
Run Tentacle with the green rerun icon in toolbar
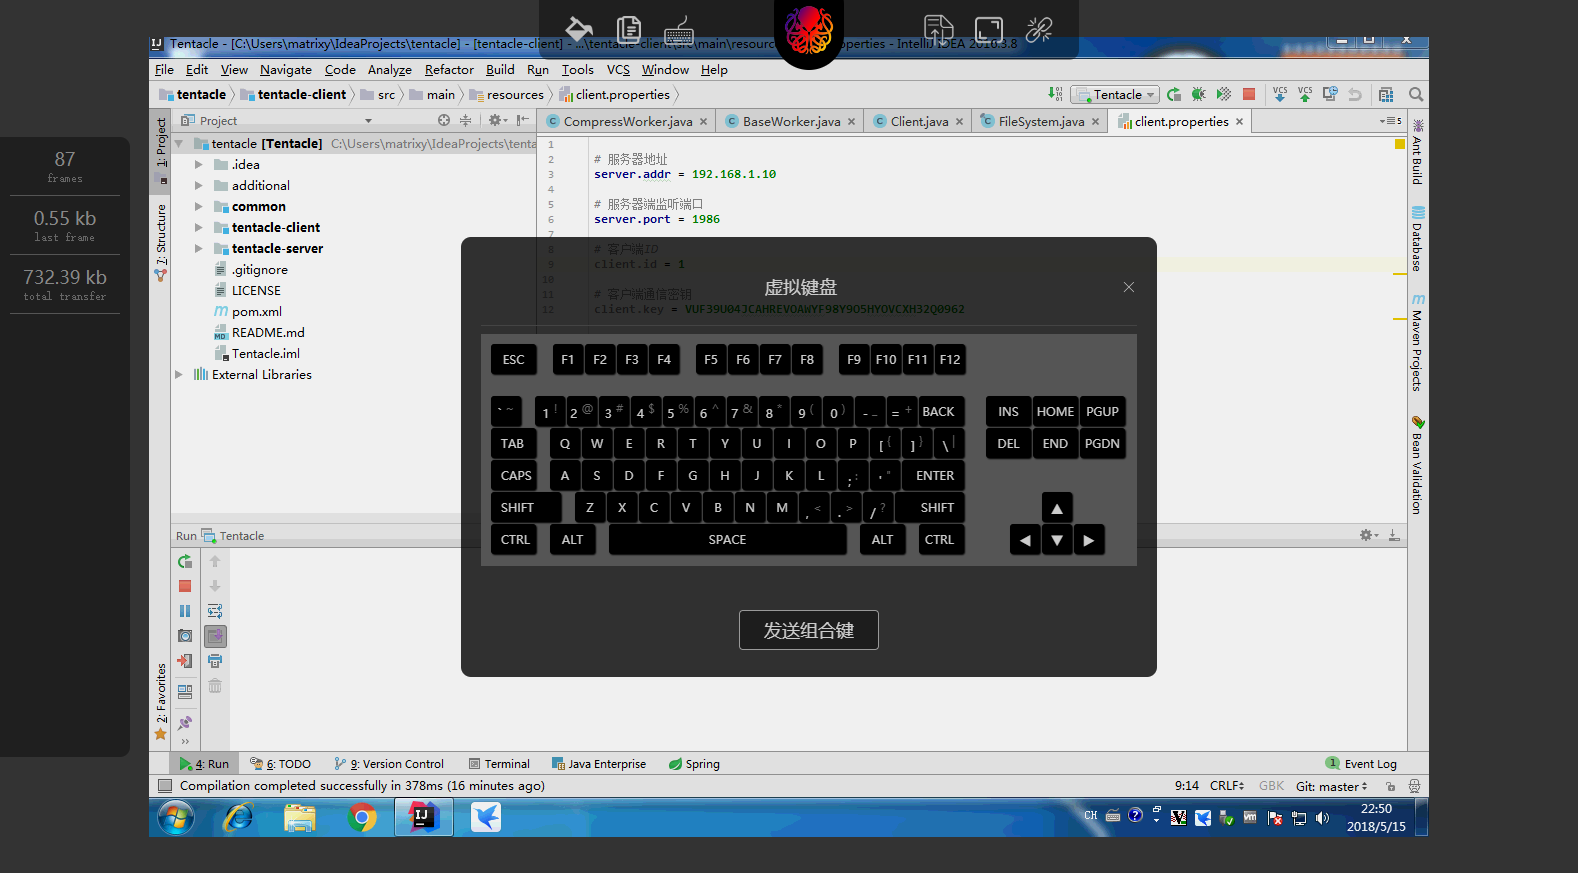1174,94
